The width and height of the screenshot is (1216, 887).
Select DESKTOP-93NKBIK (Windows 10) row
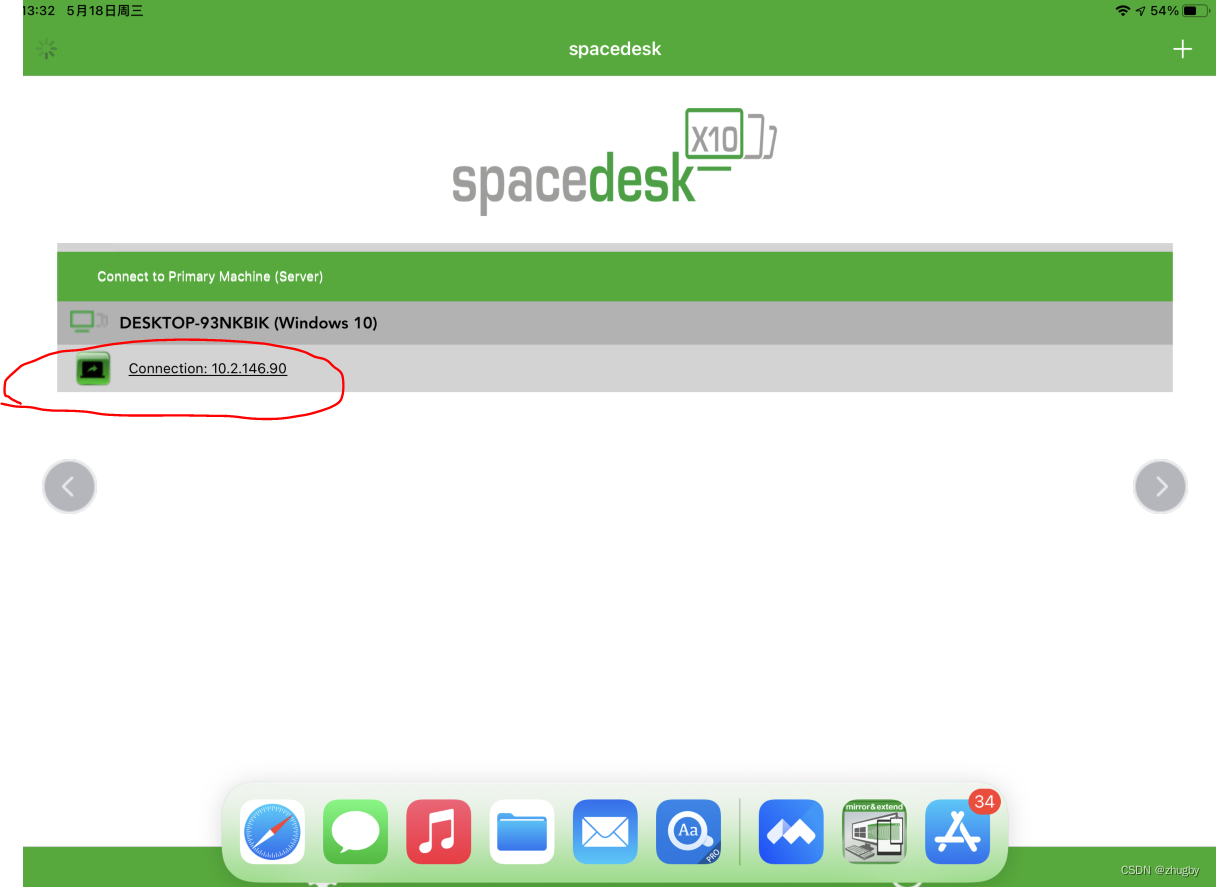(614, 323)
